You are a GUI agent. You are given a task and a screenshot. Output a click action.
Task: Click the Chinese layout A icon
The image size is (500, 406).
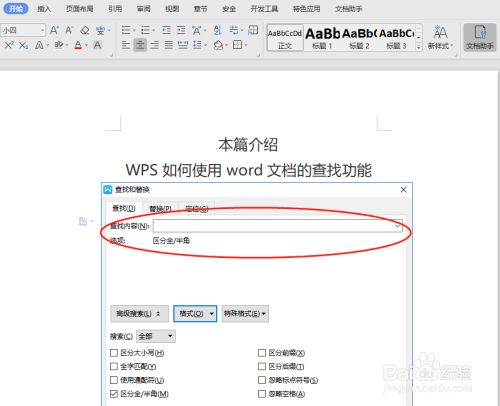(197, 30)
